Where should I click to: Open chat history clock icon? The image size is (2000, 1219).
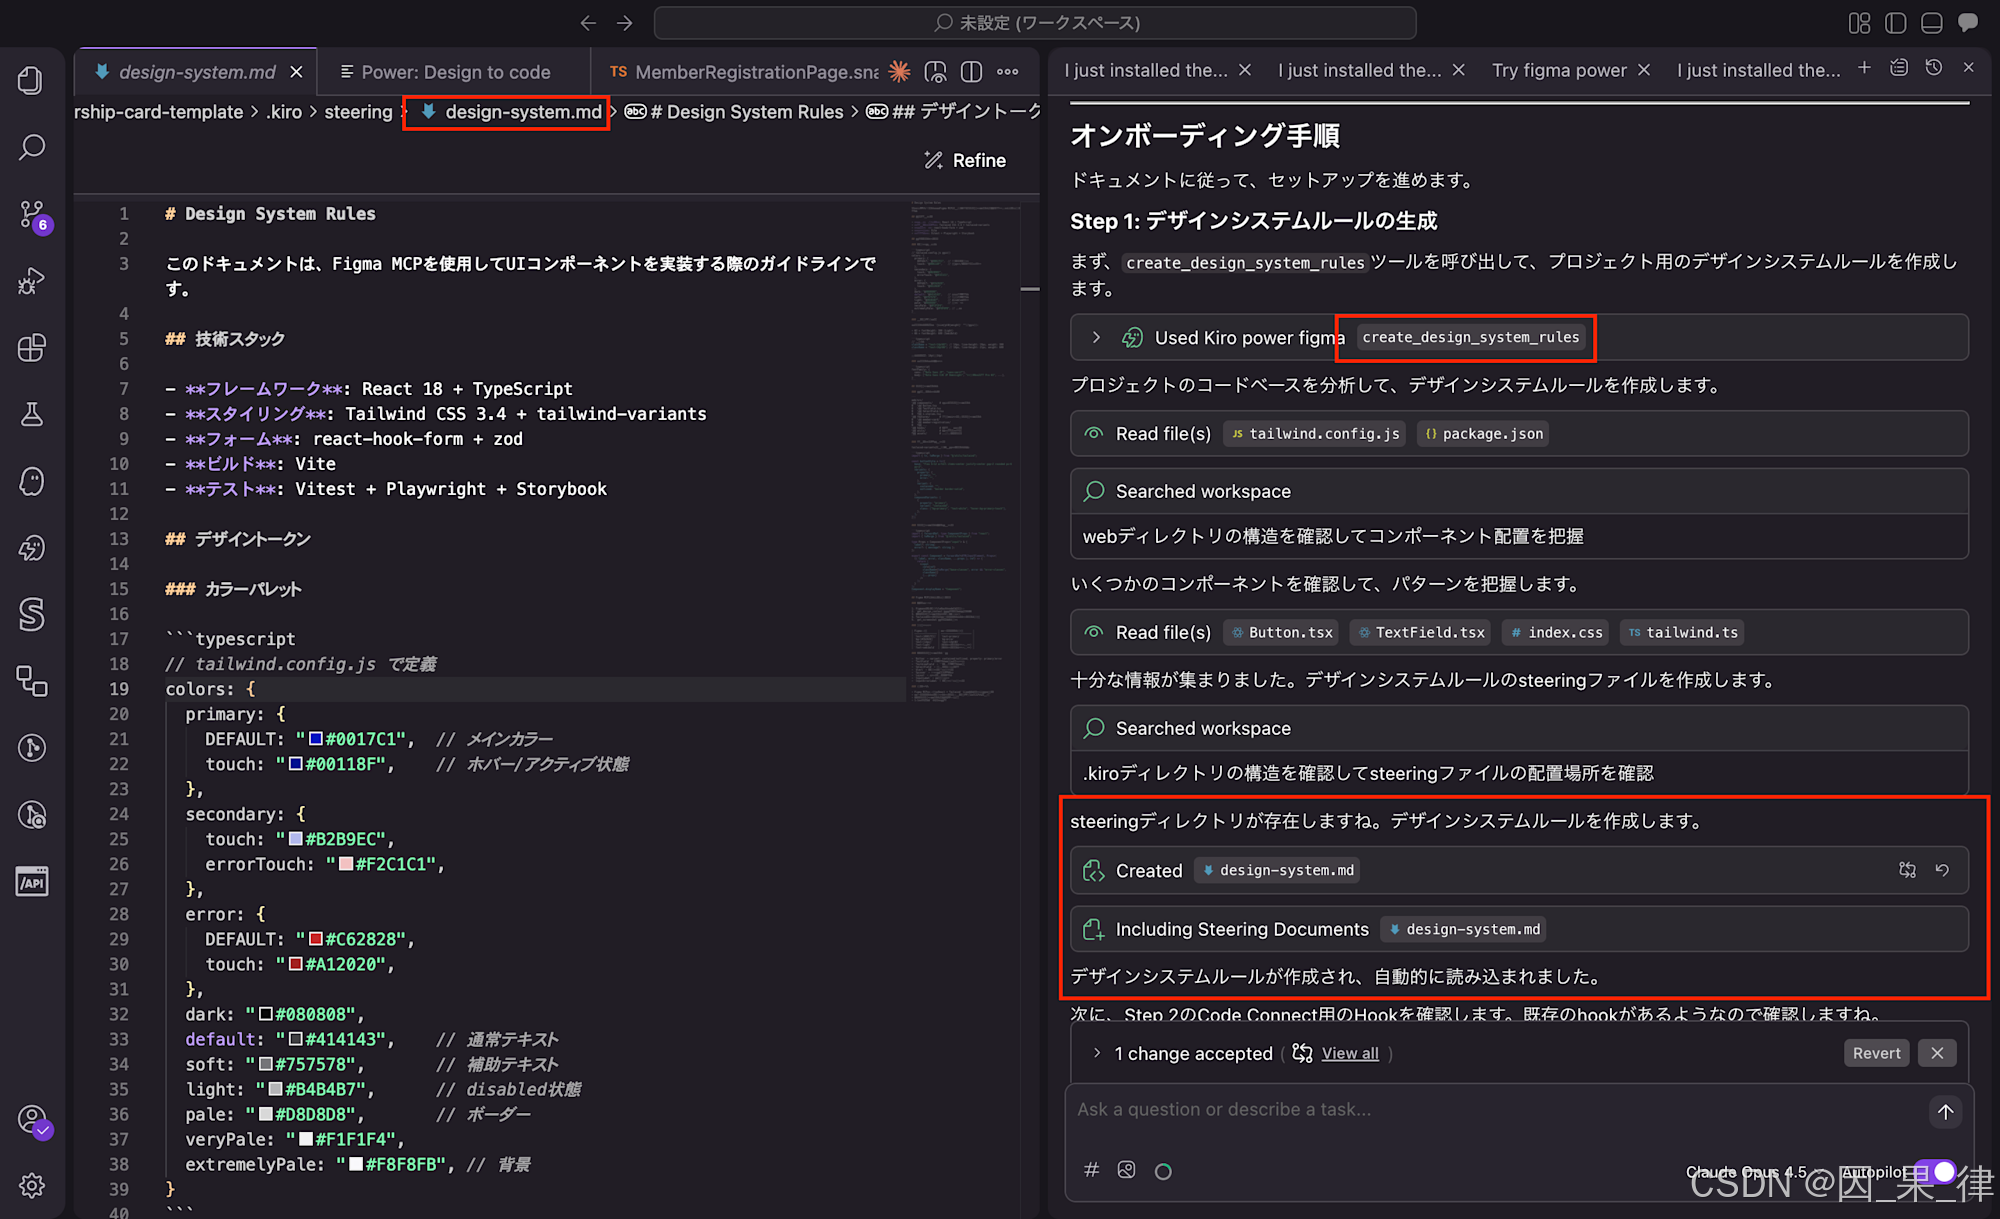click(x=1934, y=68)
